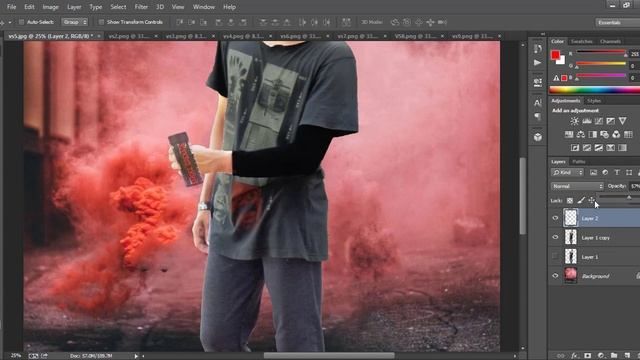The width and height of the screenshot is (640, 360).
Task: Show Layer 1 by clicking visibility box
Action: (555, 256)
